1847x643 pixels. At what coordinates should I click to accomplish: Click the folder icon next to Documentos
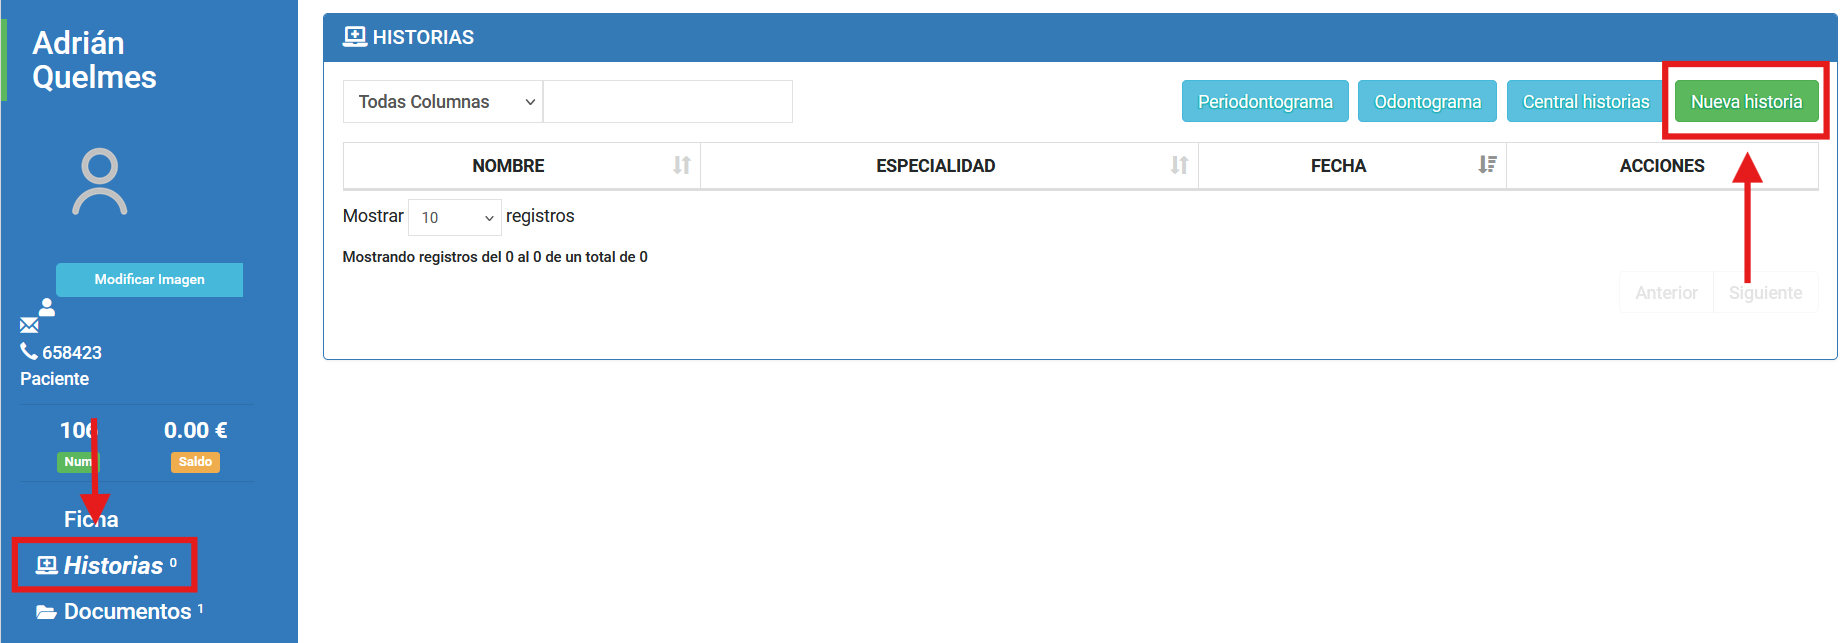pos(46,612)
